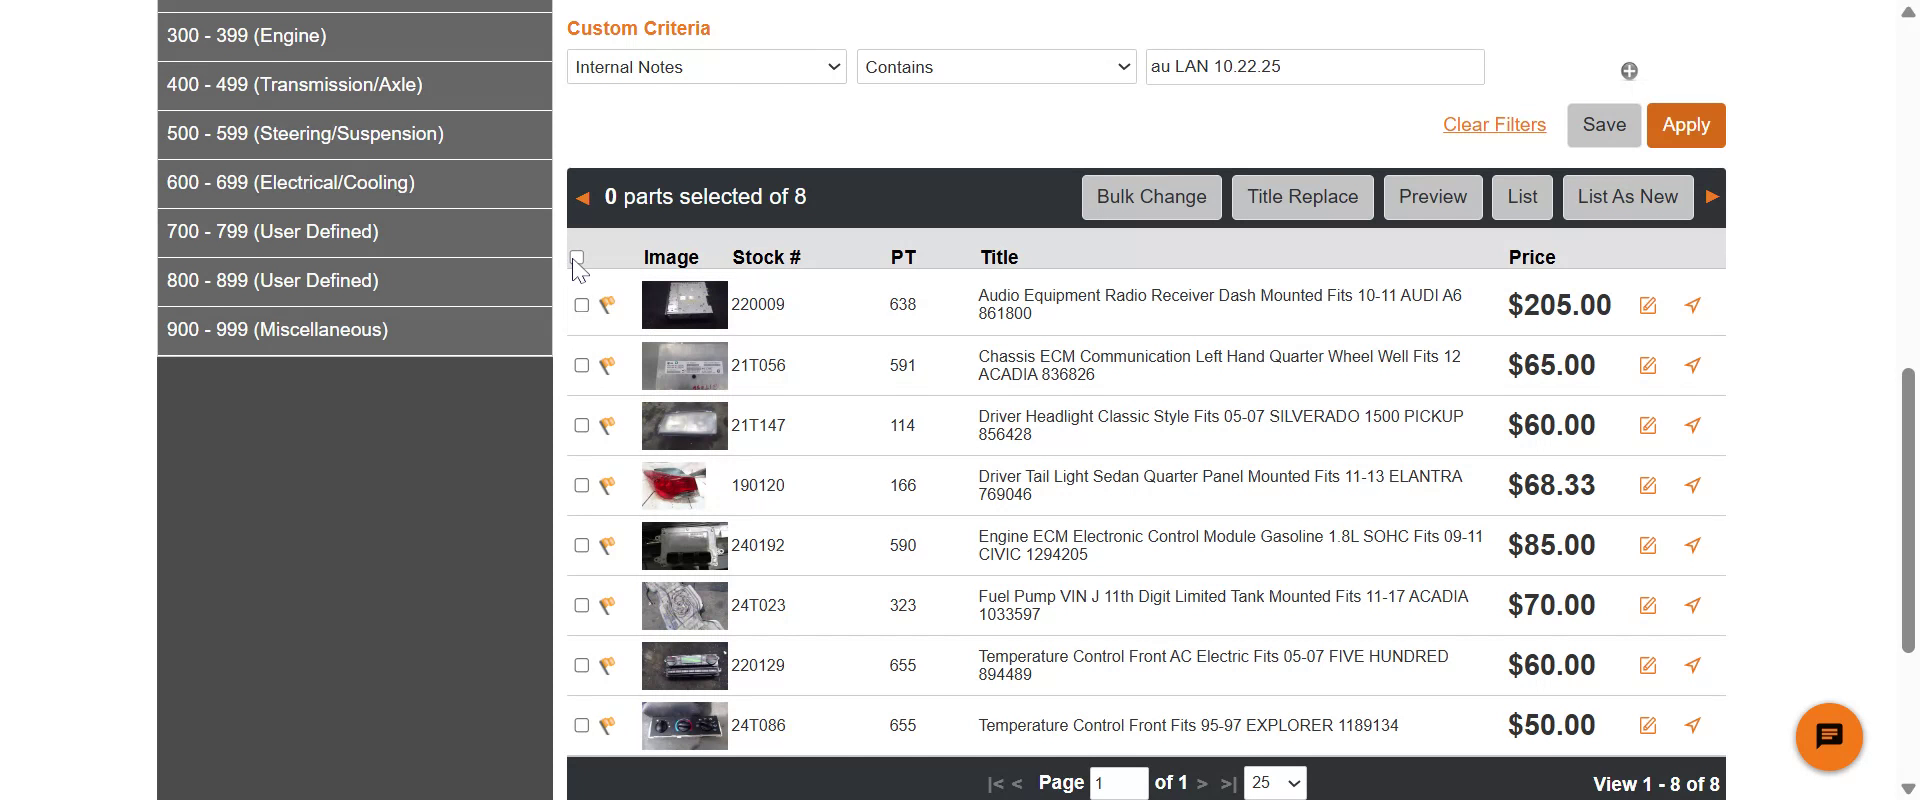This screenshot has width=1920, height=800.
Task: Click the Clear Filters link
Action: pyautogui.click(x=1494, y=125)
